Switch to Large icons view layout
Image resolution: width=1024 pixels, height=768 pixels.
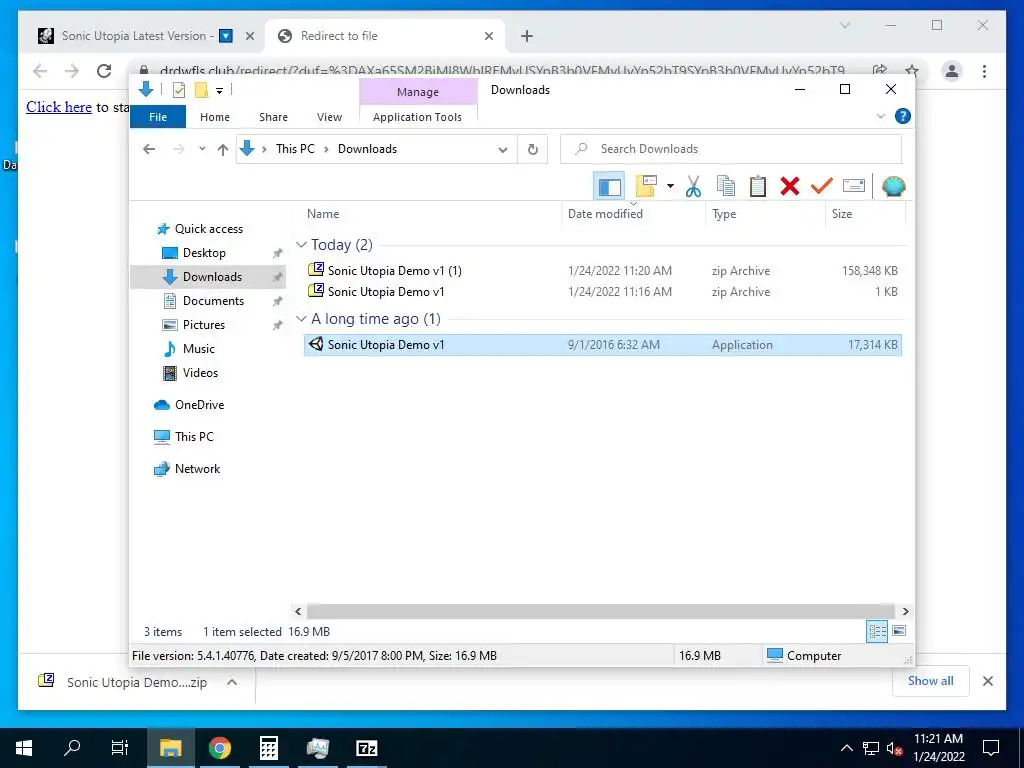coord(899,631)
